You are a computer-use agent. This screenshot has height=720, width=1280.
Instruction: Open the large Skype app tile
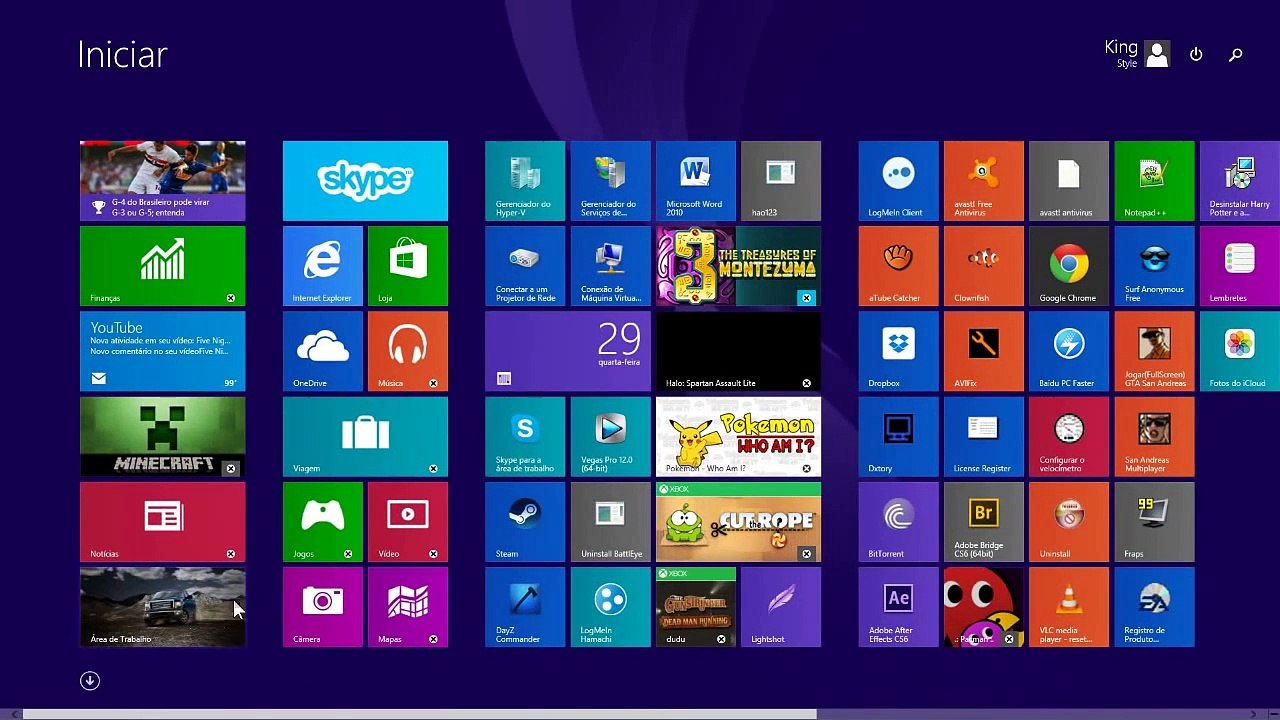(365, 181)
